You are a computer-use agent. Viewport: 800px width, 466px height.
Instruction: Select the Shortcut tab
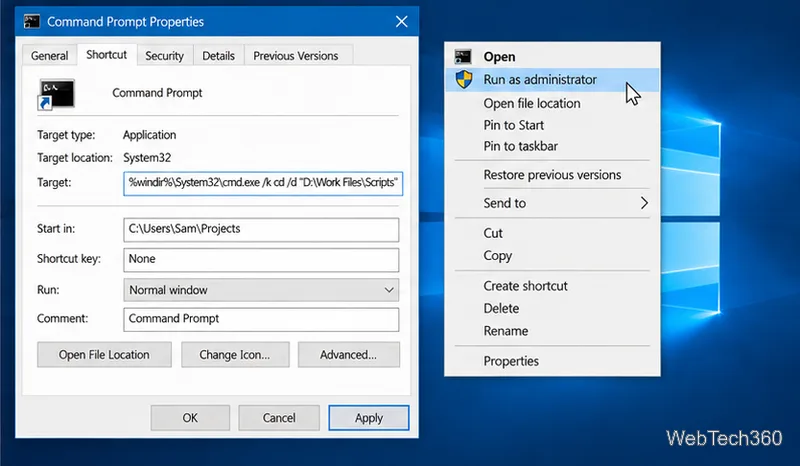tap(106, 55)
